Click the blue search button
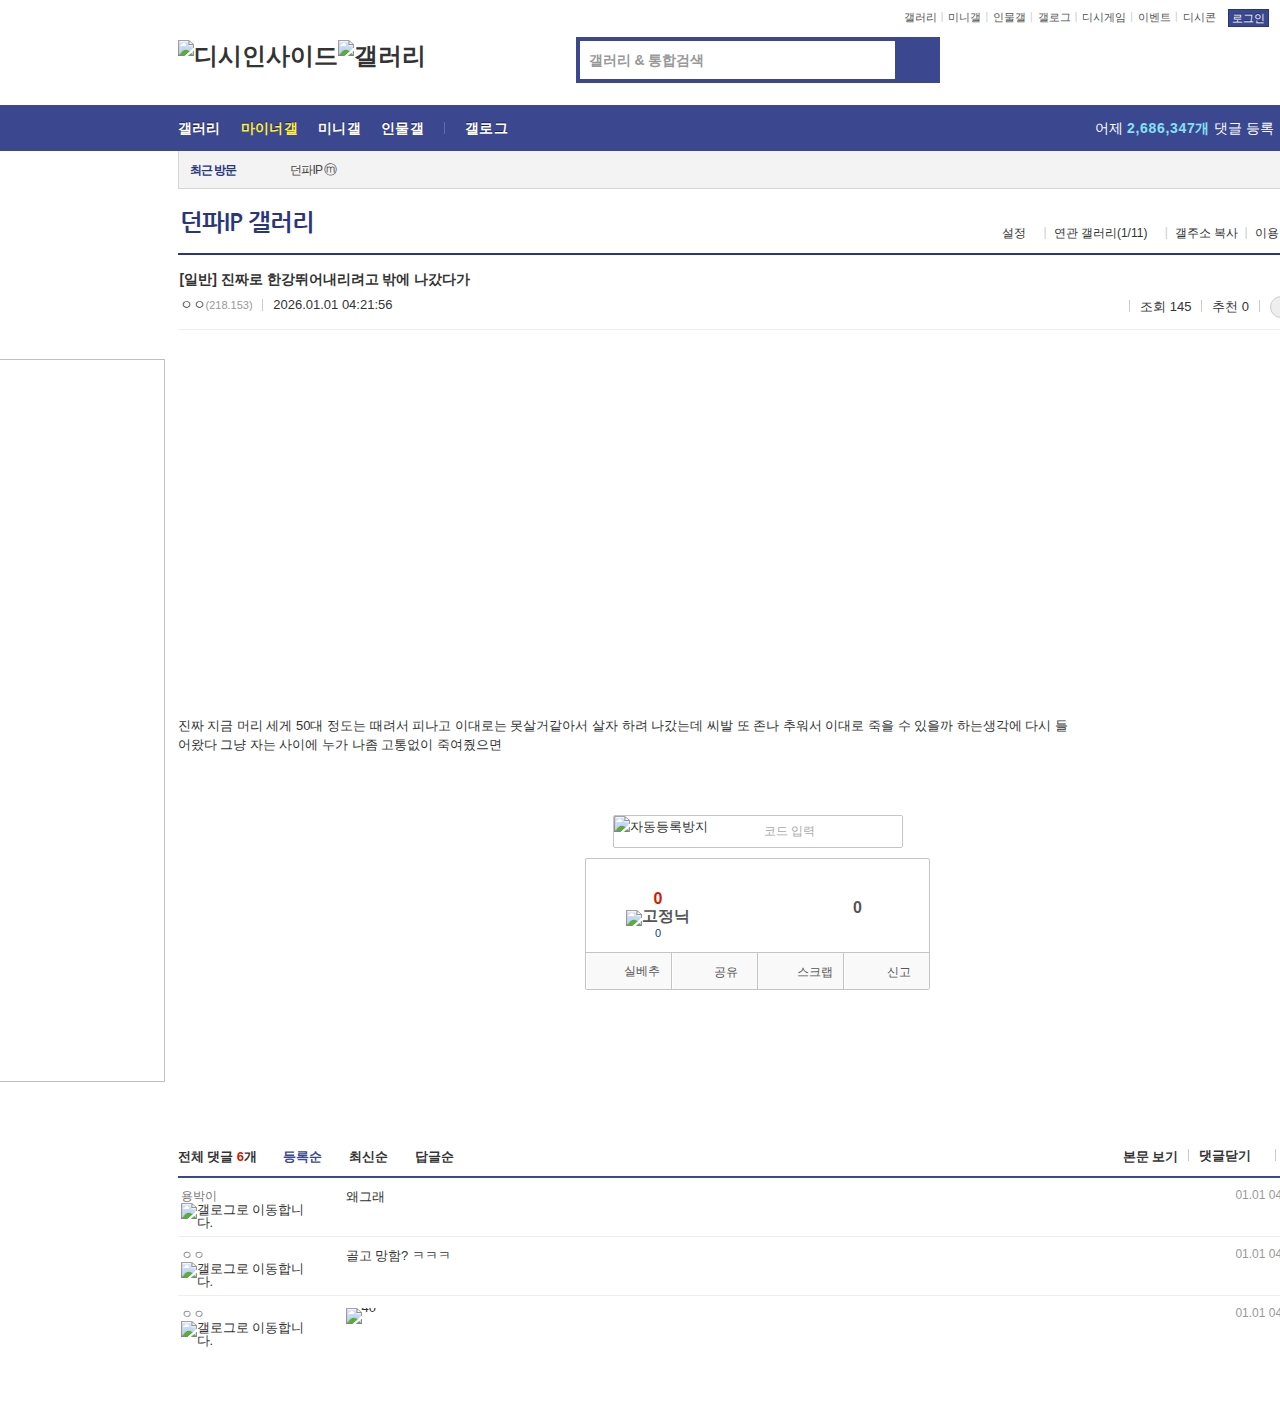1280x1428 pixels. coord(917,60)
